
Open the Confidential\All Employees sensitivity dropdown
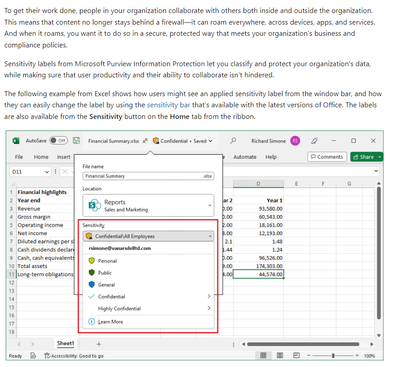tap(148, 236)
